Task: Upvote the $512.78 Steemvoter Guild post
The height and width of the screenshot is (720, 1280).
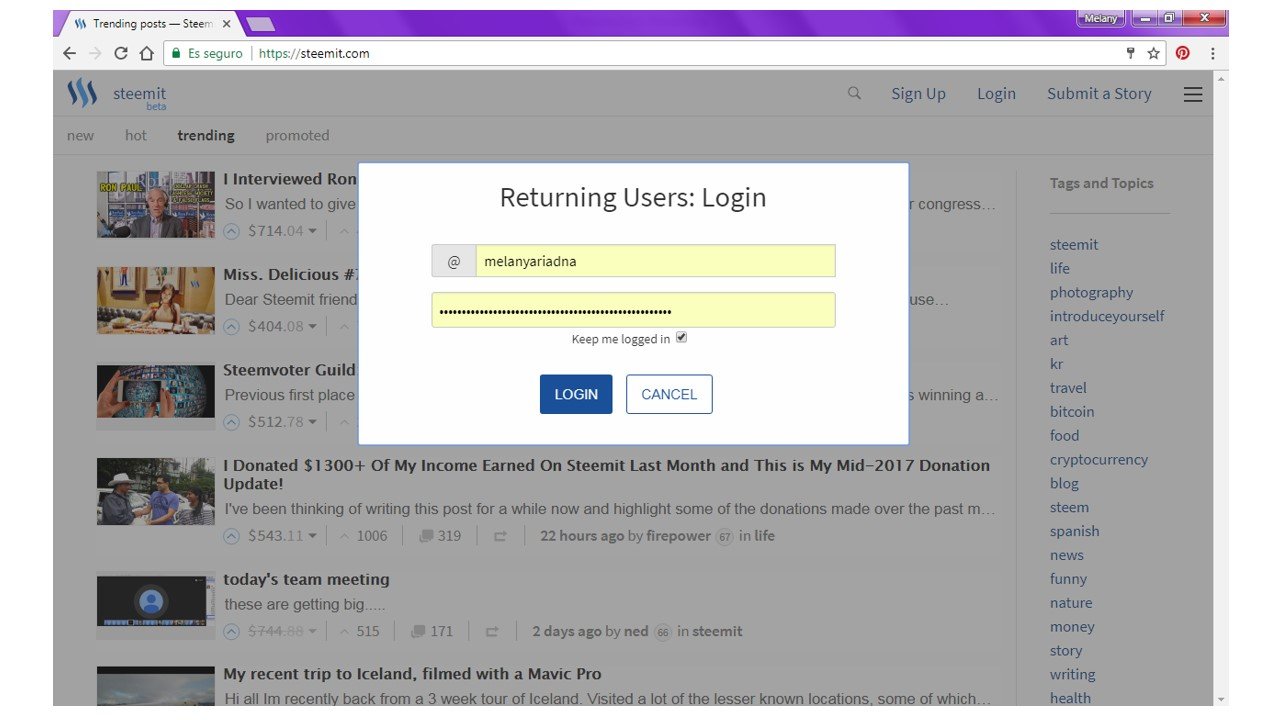Action: [x=231, y=422]
